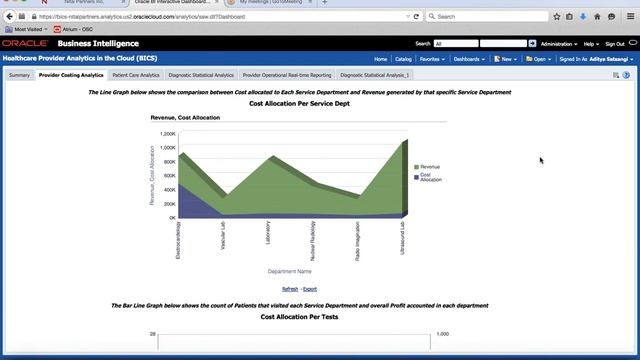
Task: Click the 'Cost Allocation Per Tests' title
Action: (299, 317)
